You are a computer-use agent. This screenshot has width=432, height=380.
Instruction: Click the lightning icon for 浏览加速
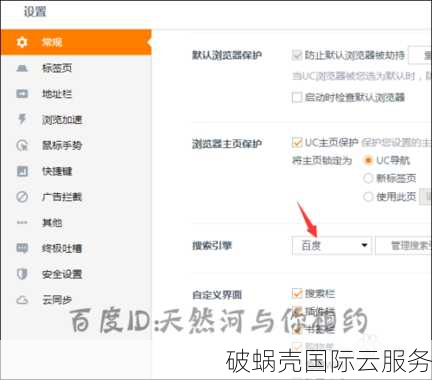pyautogui.click(x=22, y=119)
